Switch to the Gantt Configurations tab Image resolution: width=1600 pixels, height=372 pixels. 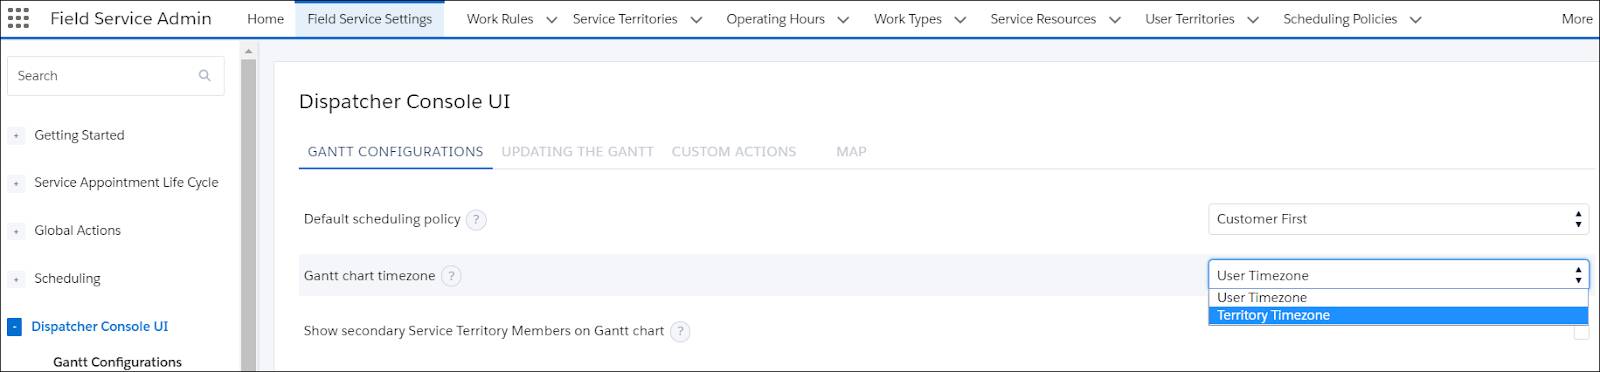point(395,151)
